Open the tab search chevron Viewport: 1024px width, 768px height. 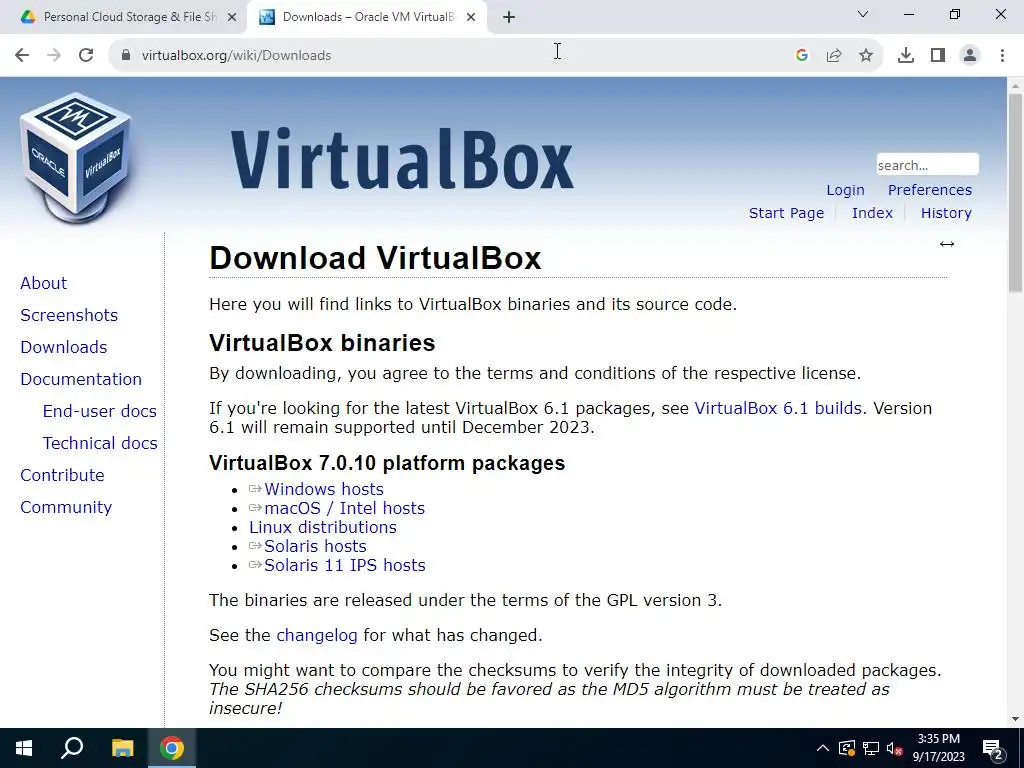click(x=863, y=14)
